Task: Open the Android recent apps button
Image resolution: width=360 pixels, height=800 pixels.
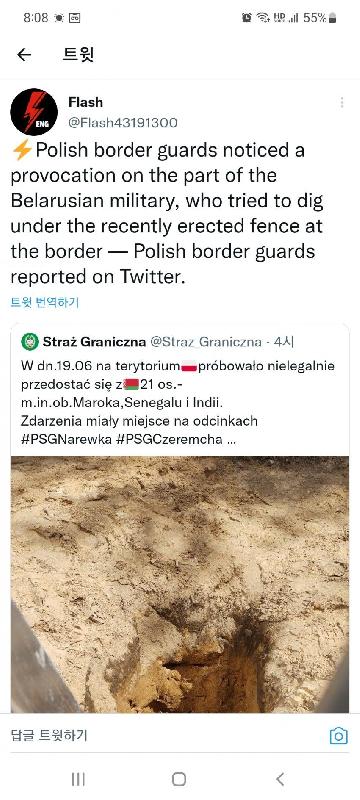Action: (x=78, y=779)
